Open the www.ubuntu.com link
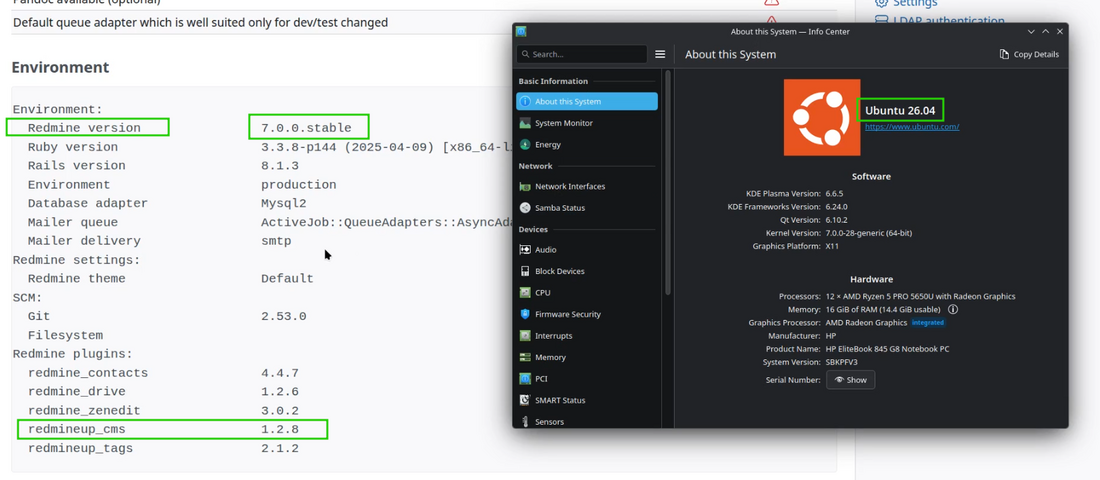The width and height of the screenshot is (1100, 480). (x=912, y=127)
